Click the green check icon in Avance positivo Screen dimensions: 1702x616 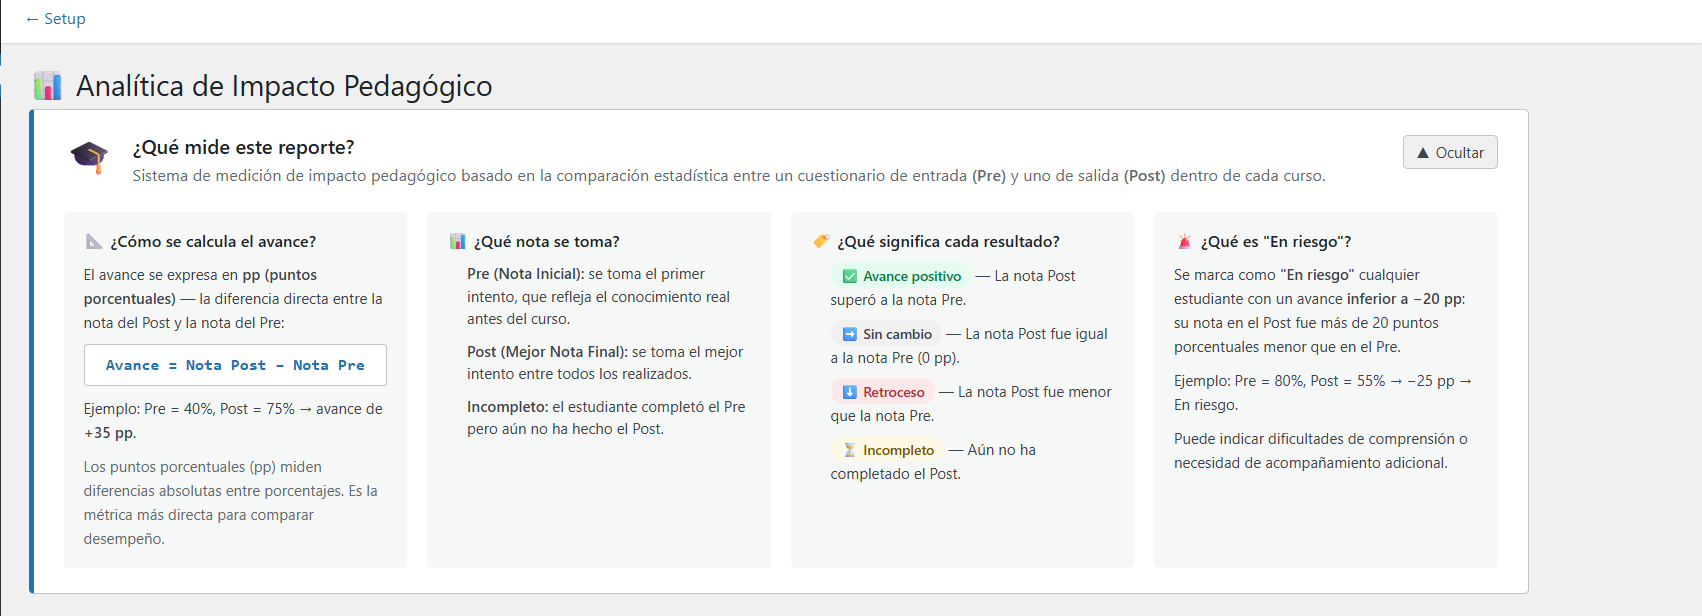pyautogui.click(x=850, y=276)
